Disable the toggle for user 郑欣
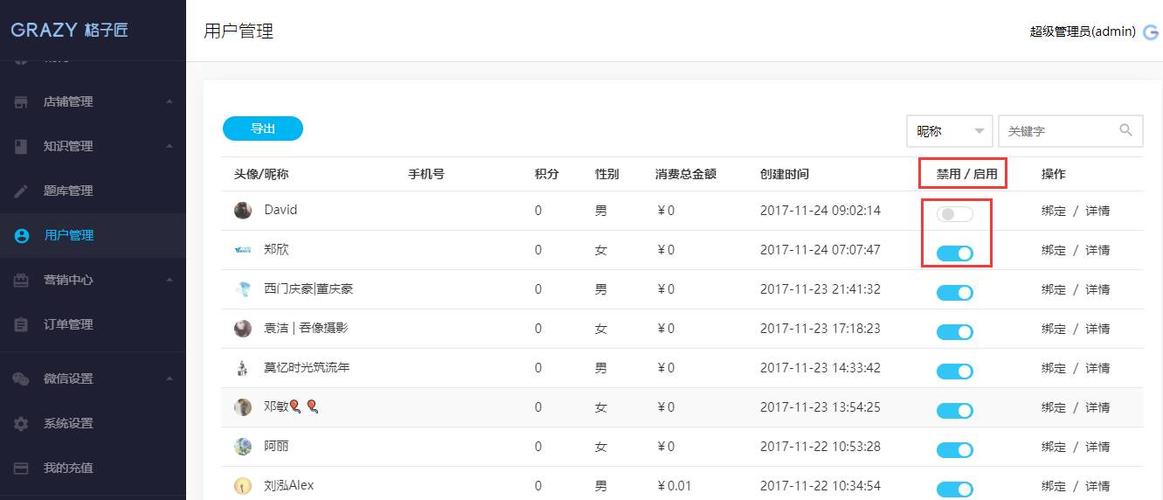The width and height of the screenshot is (1163, 500). coord(954,253)
